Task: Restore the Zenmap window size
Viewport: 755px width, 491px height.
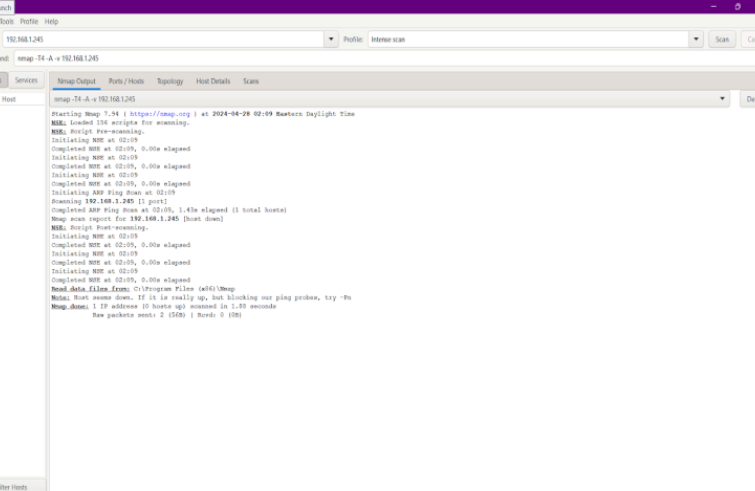Action: [x=737, y=7]
